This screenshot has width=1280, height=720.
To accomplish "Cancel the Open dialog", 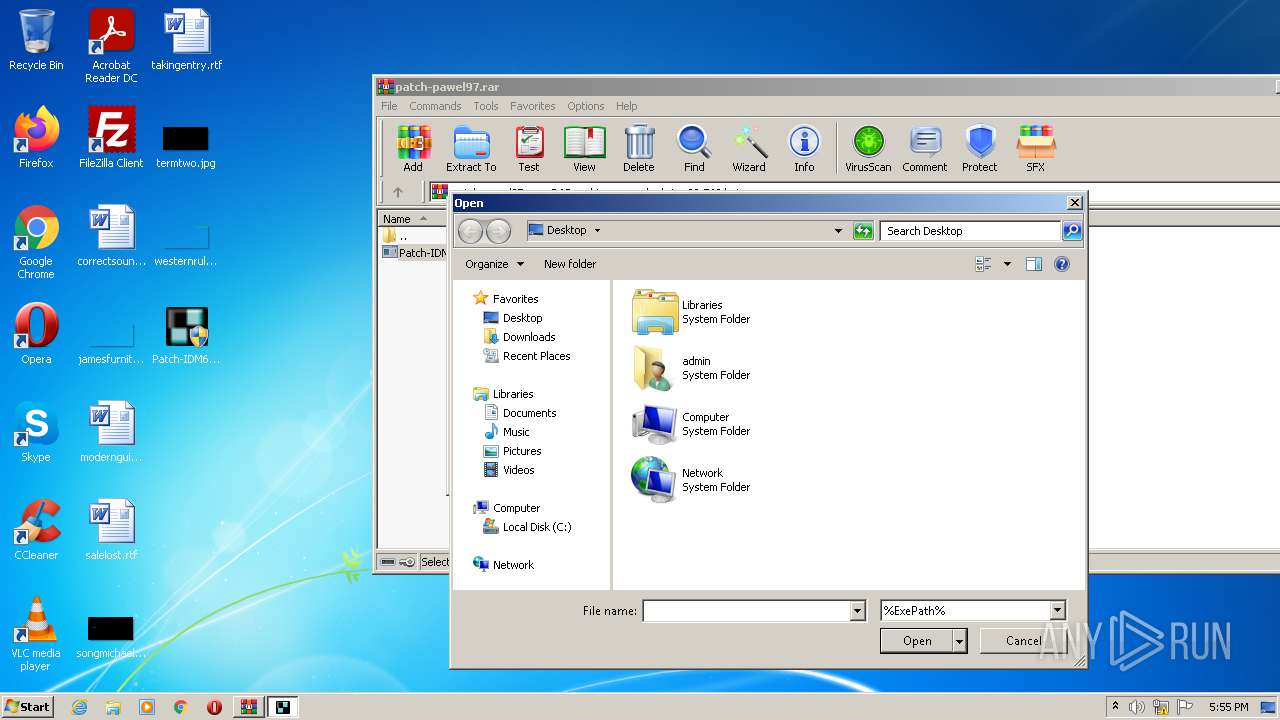I will [1023, 641].
